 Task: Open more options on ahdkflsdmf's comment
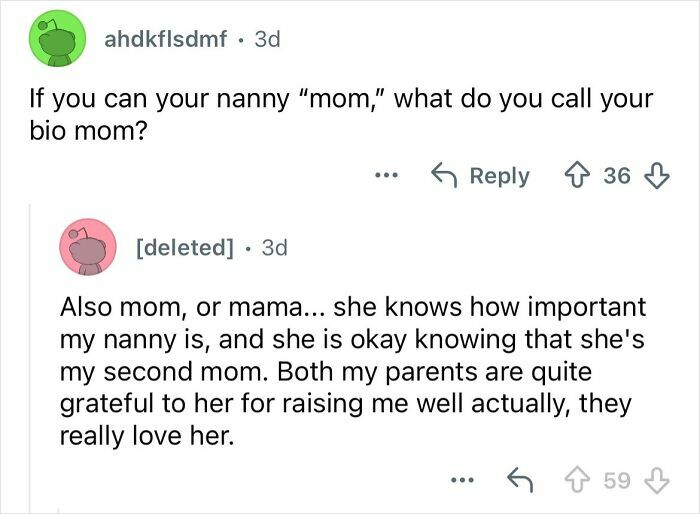tap(385, 176)
